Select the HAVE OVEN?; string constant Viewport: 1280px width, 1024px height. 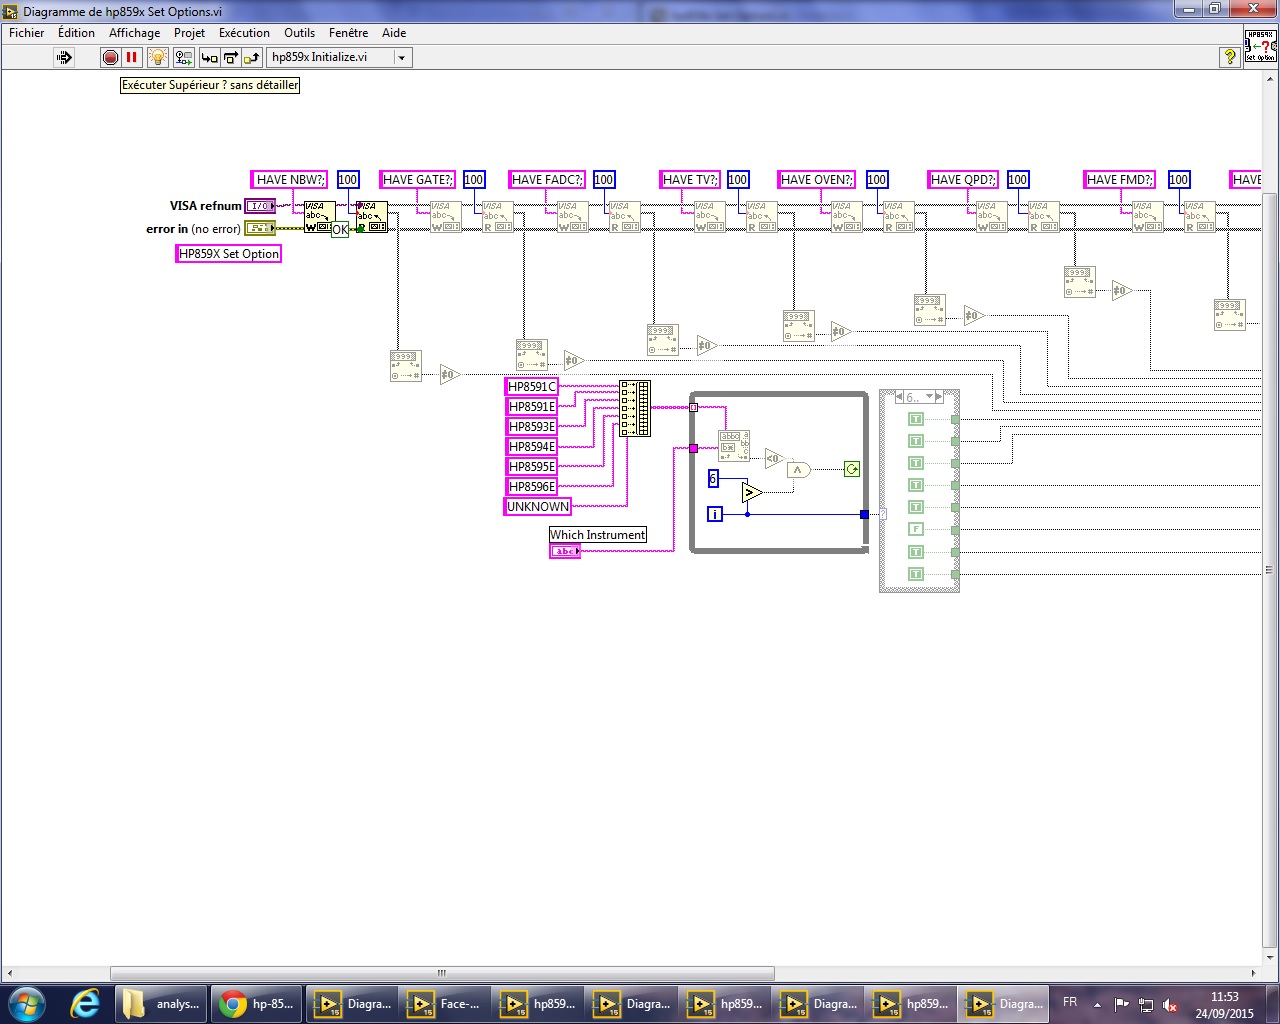[x=817, y=180]
